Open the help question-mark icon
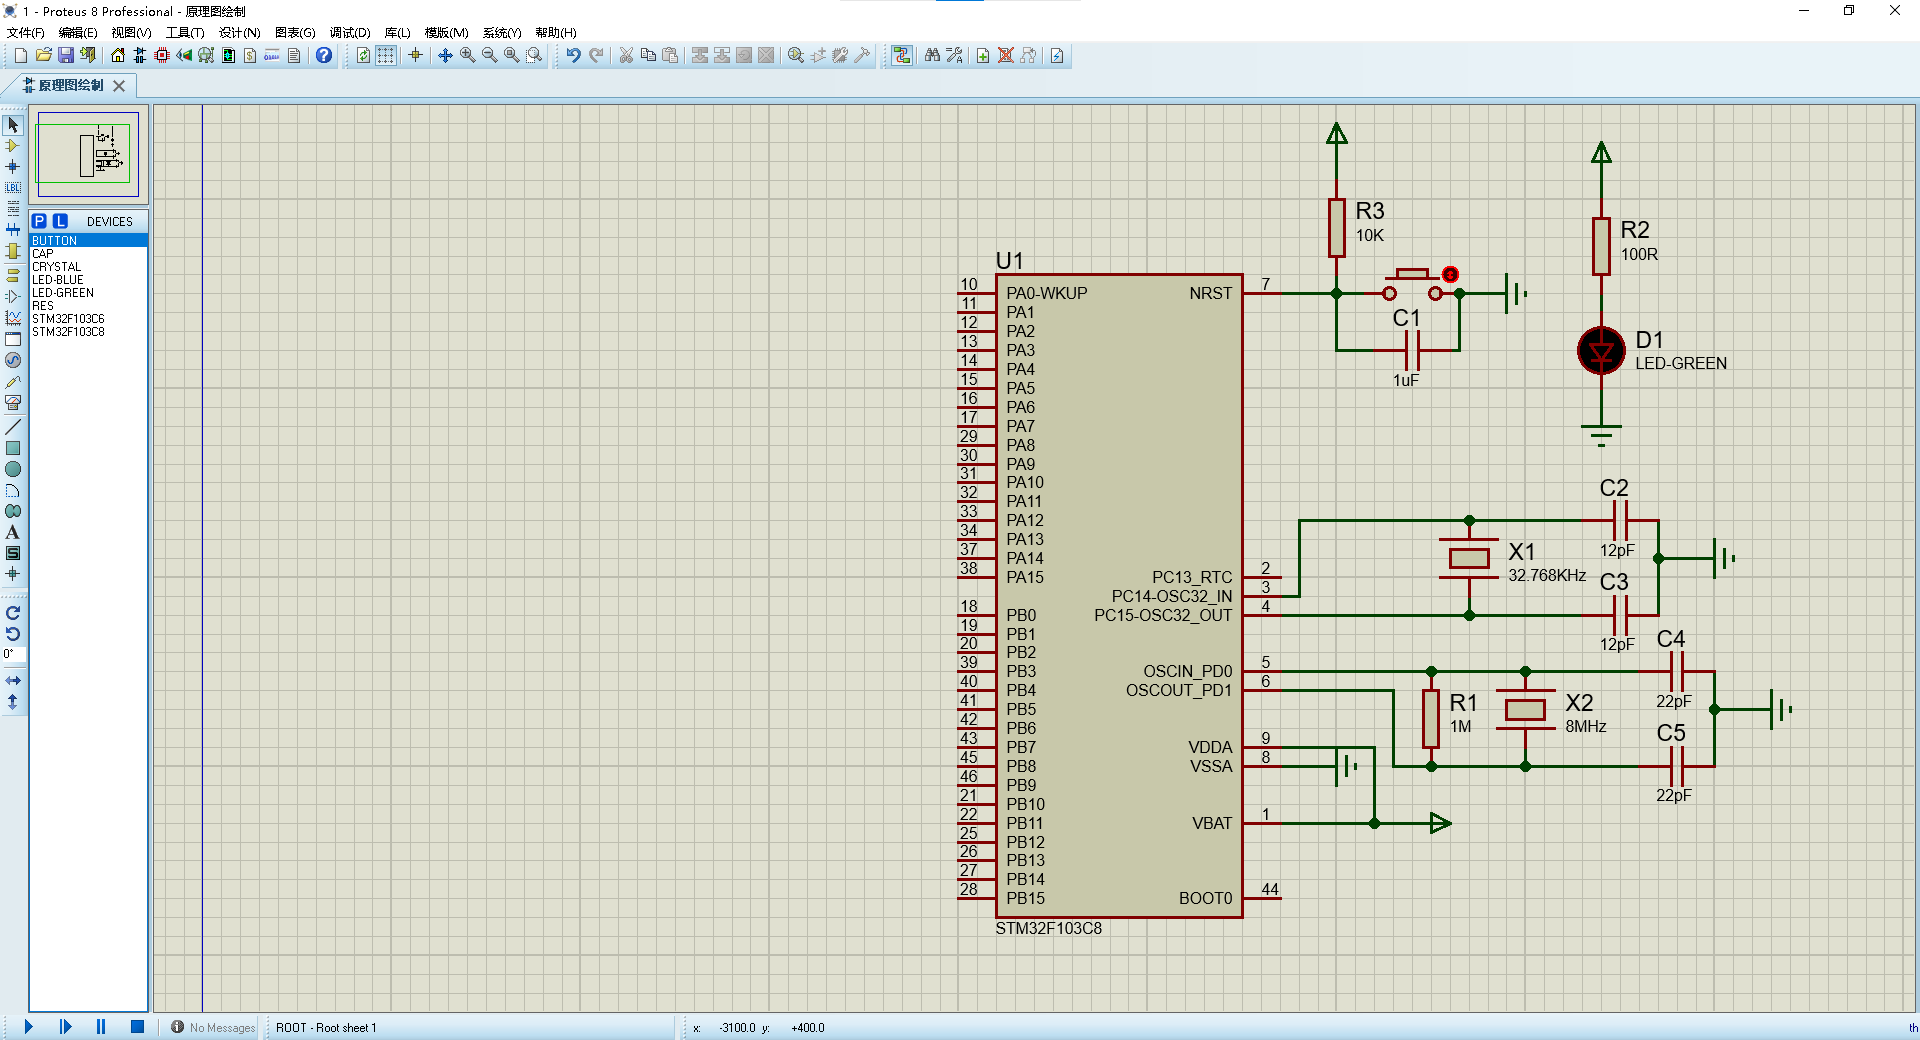Image resolution: width=1920 pixels, height=1040 pixels. click(324, 56)
